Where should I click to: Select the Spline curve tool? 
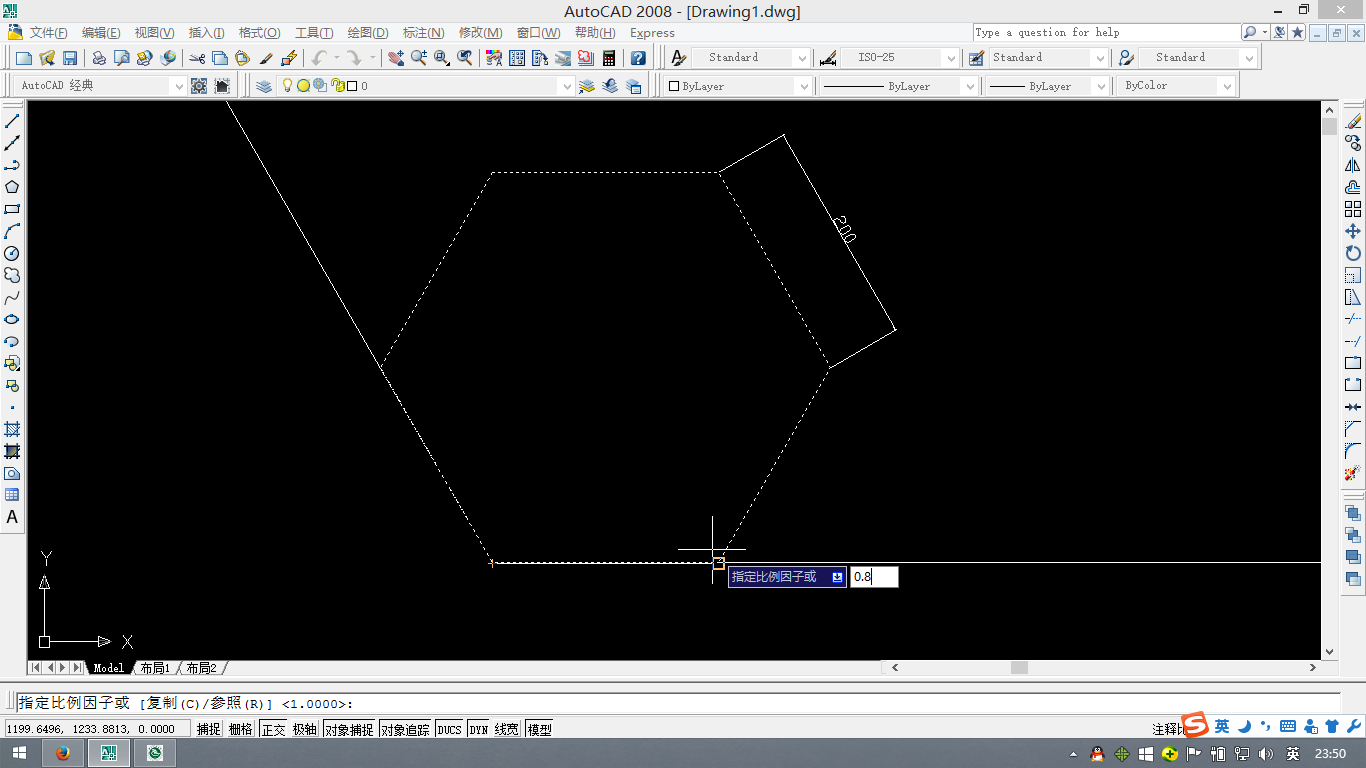[x=12, y=297]
